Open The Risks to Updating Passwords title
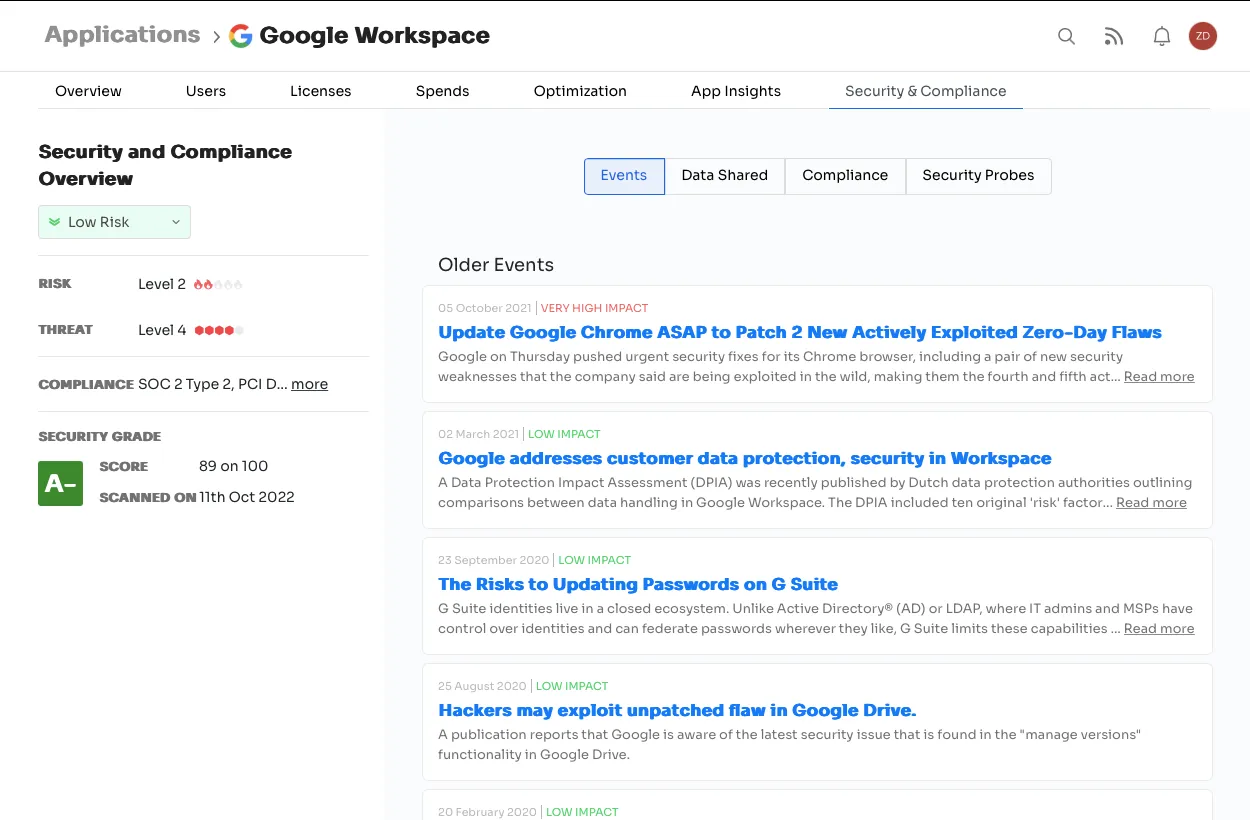The height and width of the screenshot is (820, 1250). pos(638,584)
